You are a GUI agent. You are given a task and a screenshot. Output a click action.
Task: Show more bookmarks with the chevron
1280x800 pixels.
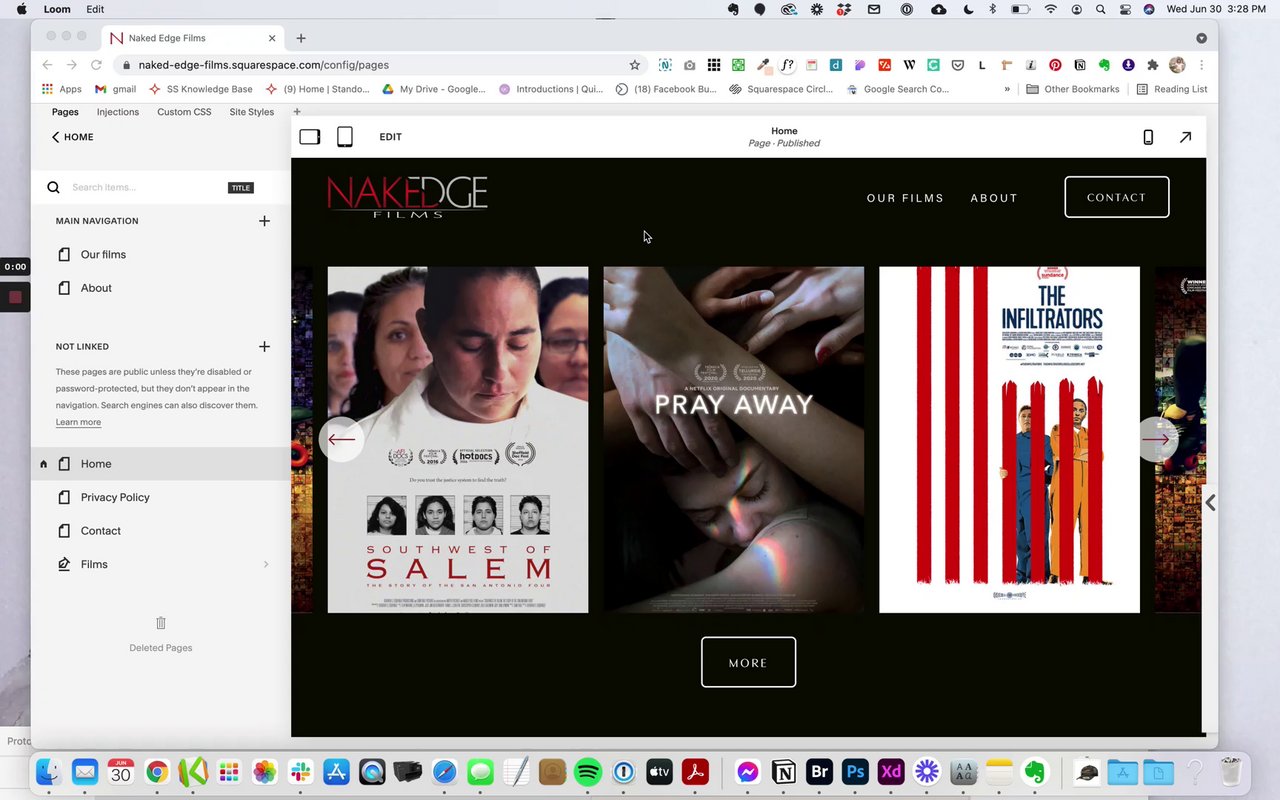(x=1007, y=89)
